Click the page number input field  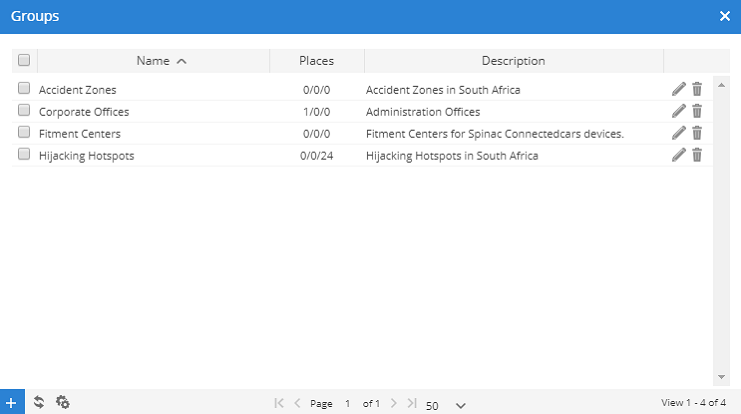point(347,403)
